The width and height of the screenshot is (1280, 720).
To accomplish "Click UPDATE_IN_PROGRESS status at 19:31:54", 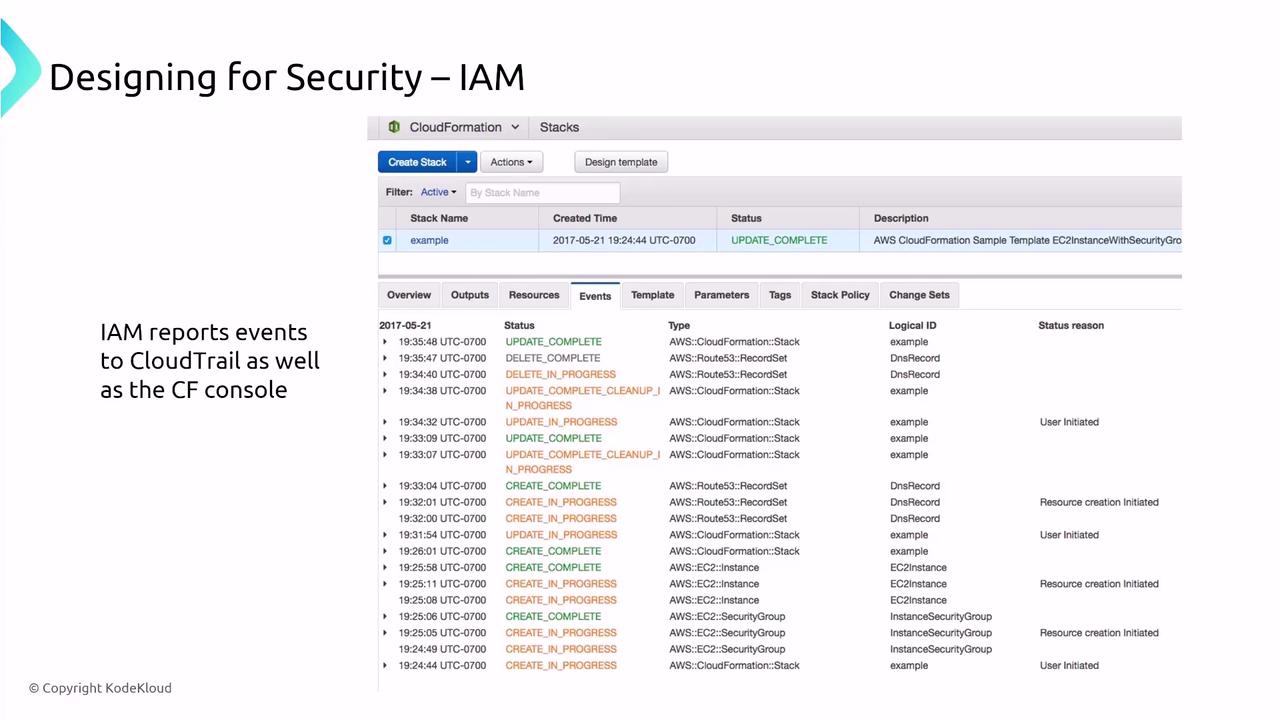I will (x=561, y=535).
